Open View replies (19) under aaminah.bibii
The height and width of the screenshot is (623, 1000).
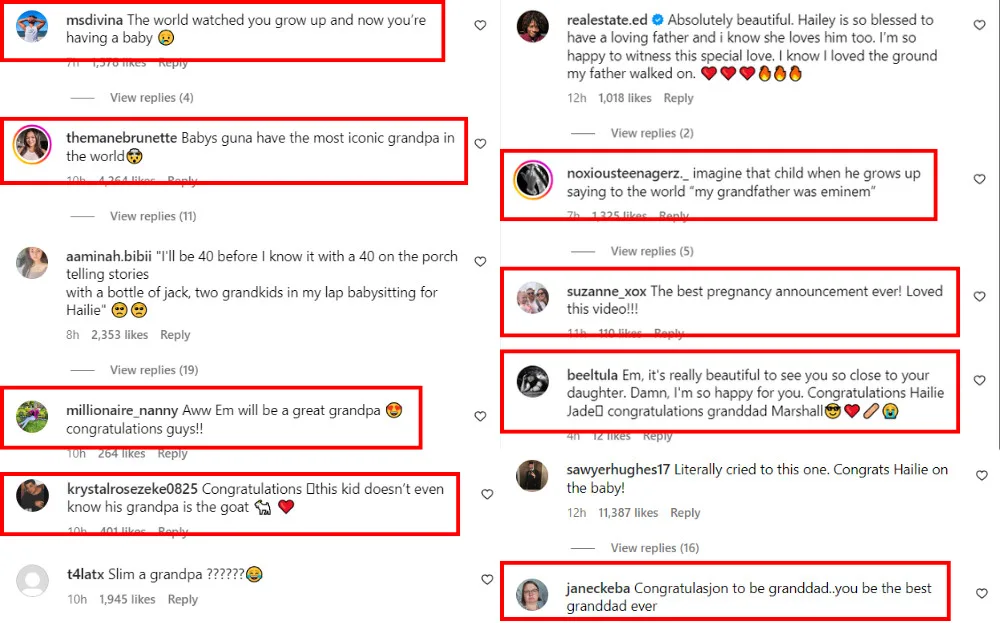[154, 370]
